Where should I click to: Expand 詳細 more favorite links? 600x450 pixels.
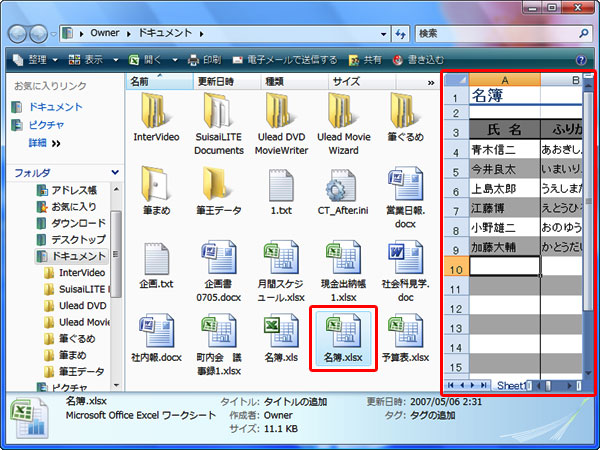[x=44, y=143]
